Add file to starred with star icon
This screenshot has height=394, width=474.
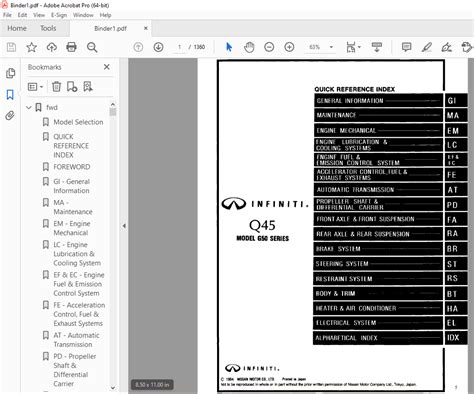(32, 47)
